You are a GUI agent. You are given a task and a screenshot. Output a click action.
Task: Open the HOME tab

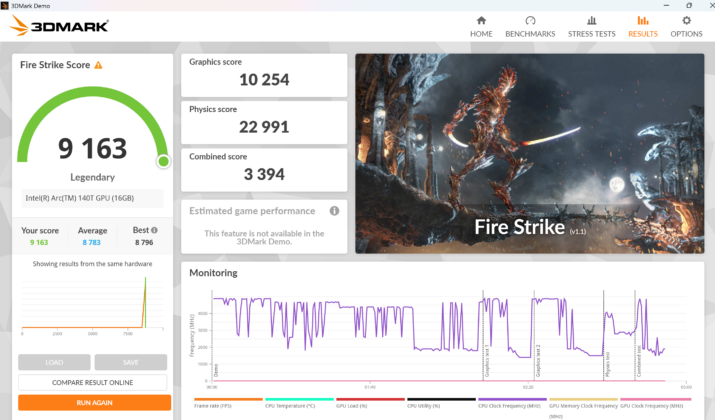[481, 27]
